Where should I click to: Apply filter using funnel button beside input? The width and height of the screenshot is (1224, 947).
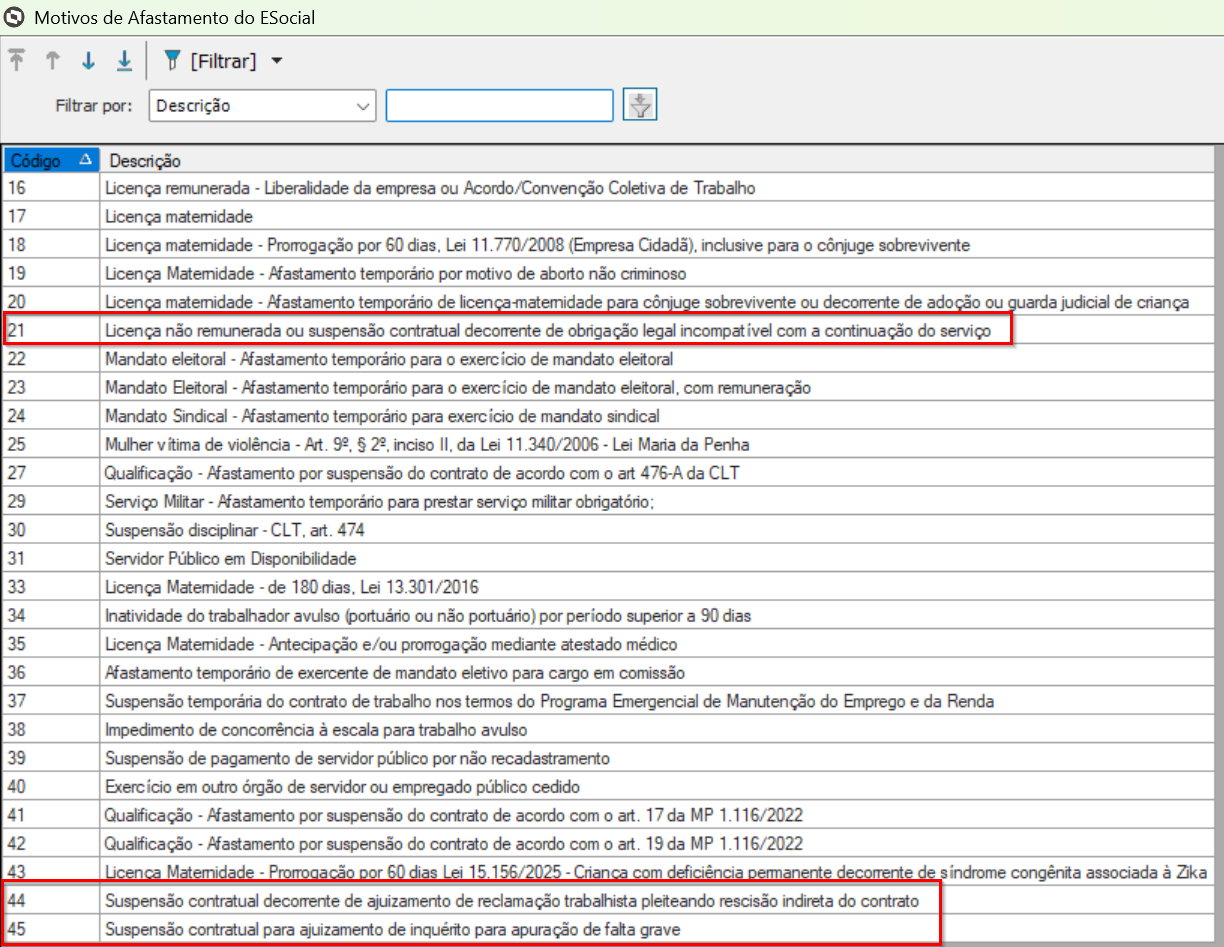[640, 105]
